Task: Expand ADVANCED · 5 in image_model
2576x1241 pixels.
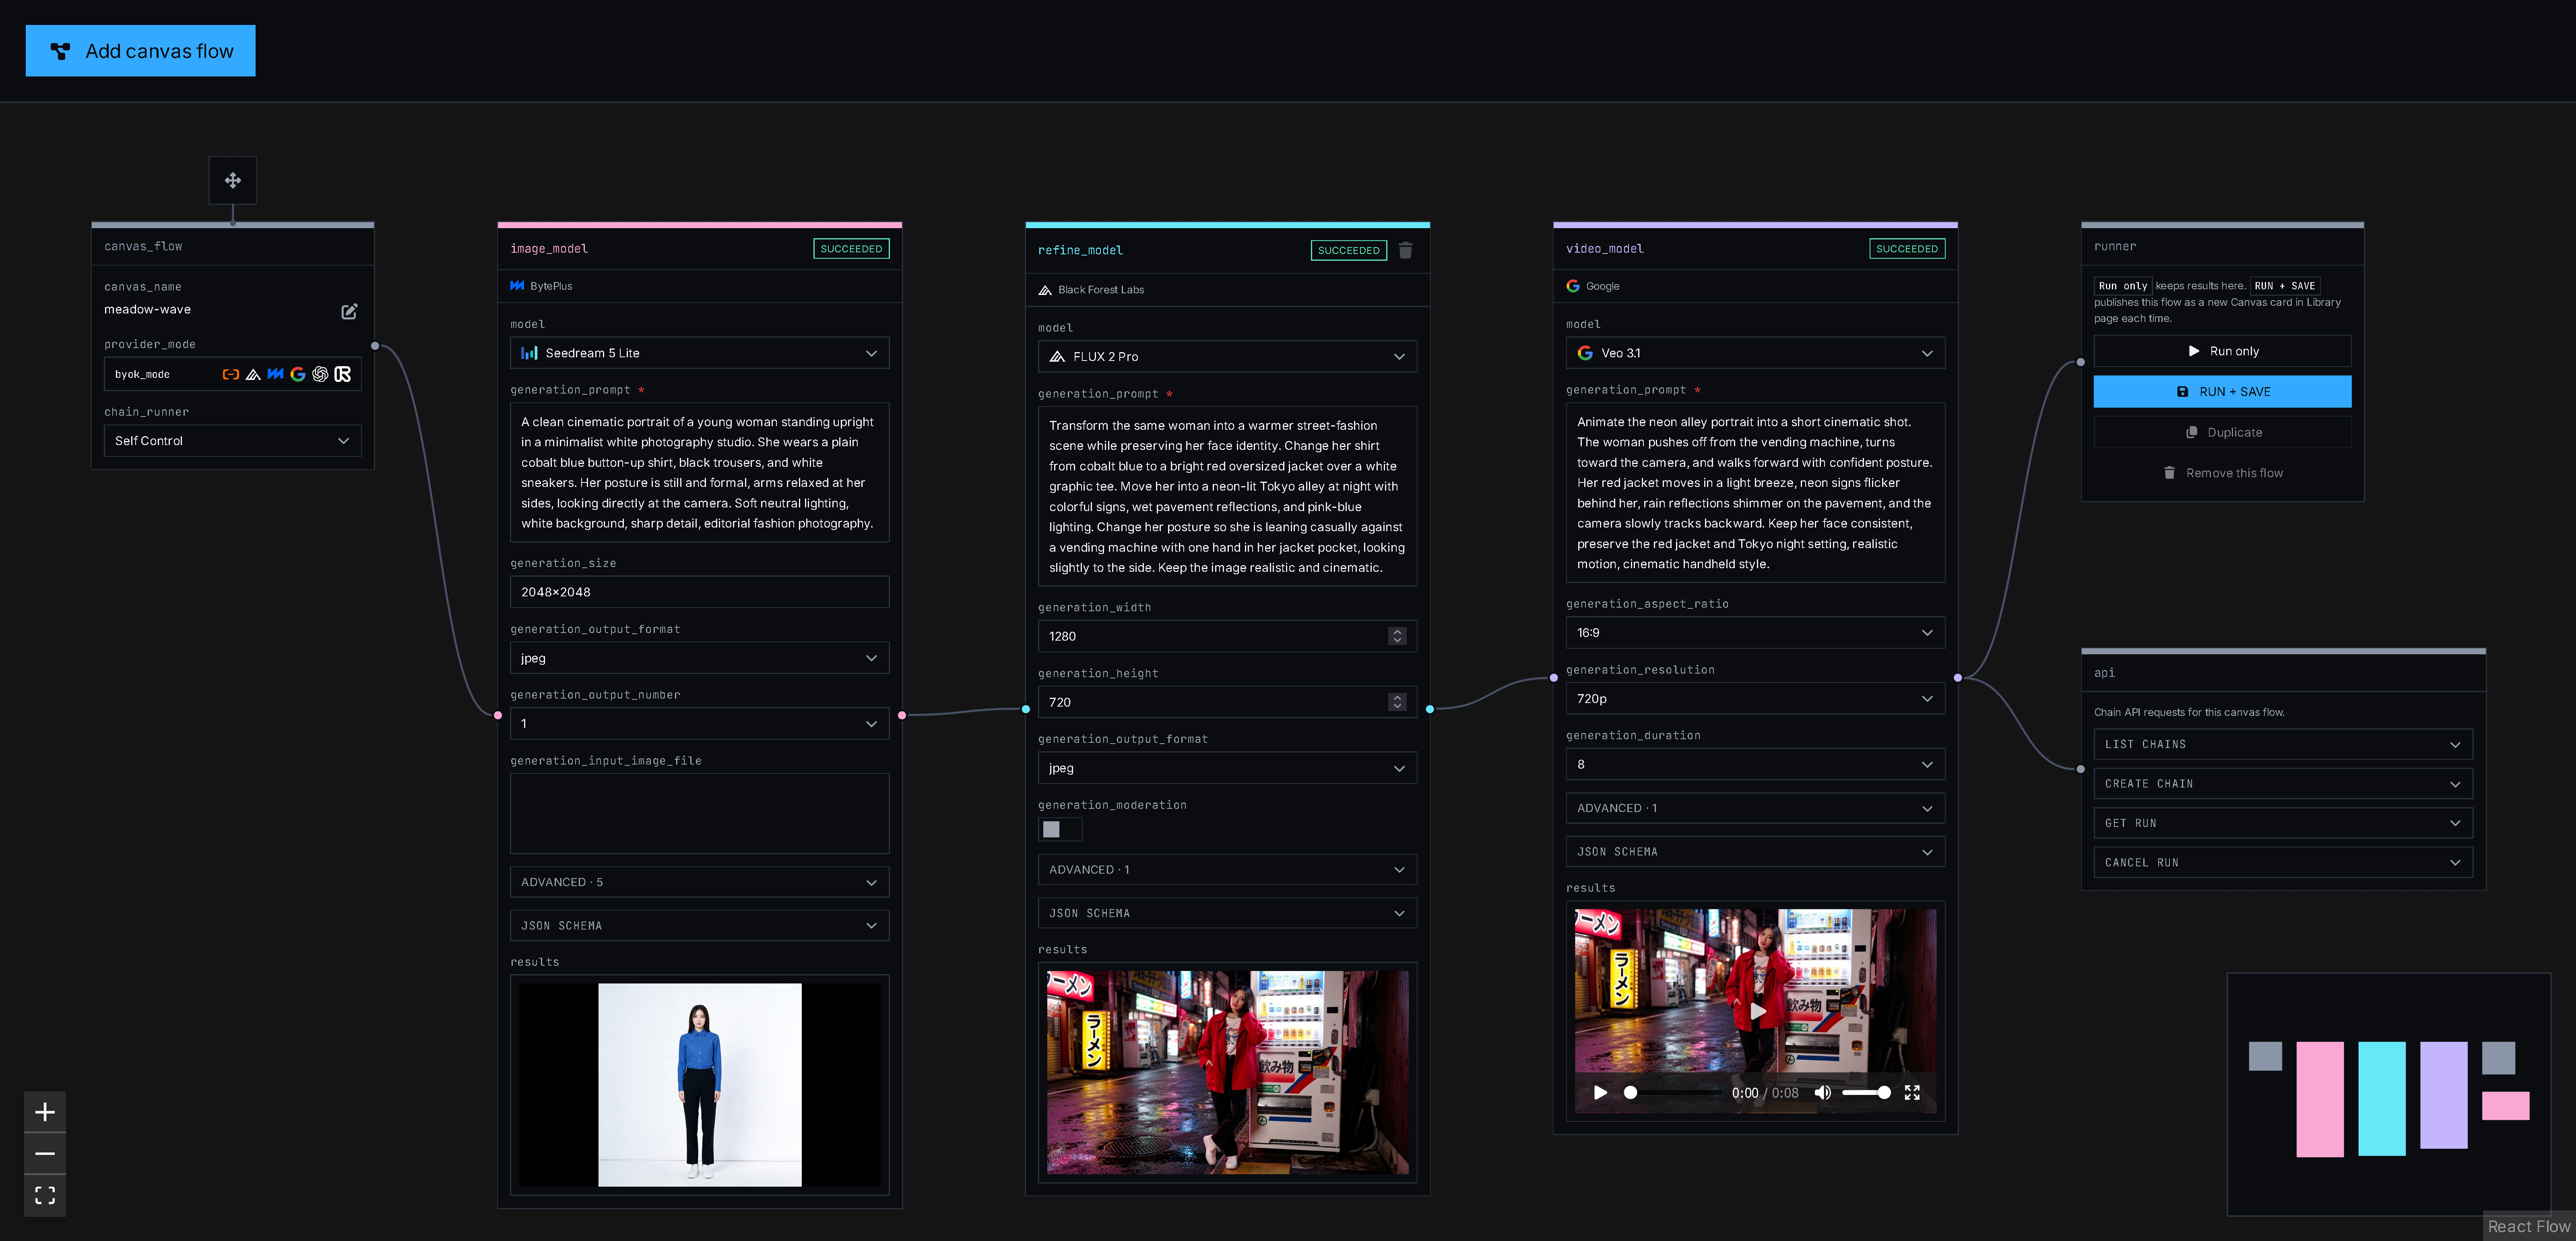Action: (x=700, y=882)
